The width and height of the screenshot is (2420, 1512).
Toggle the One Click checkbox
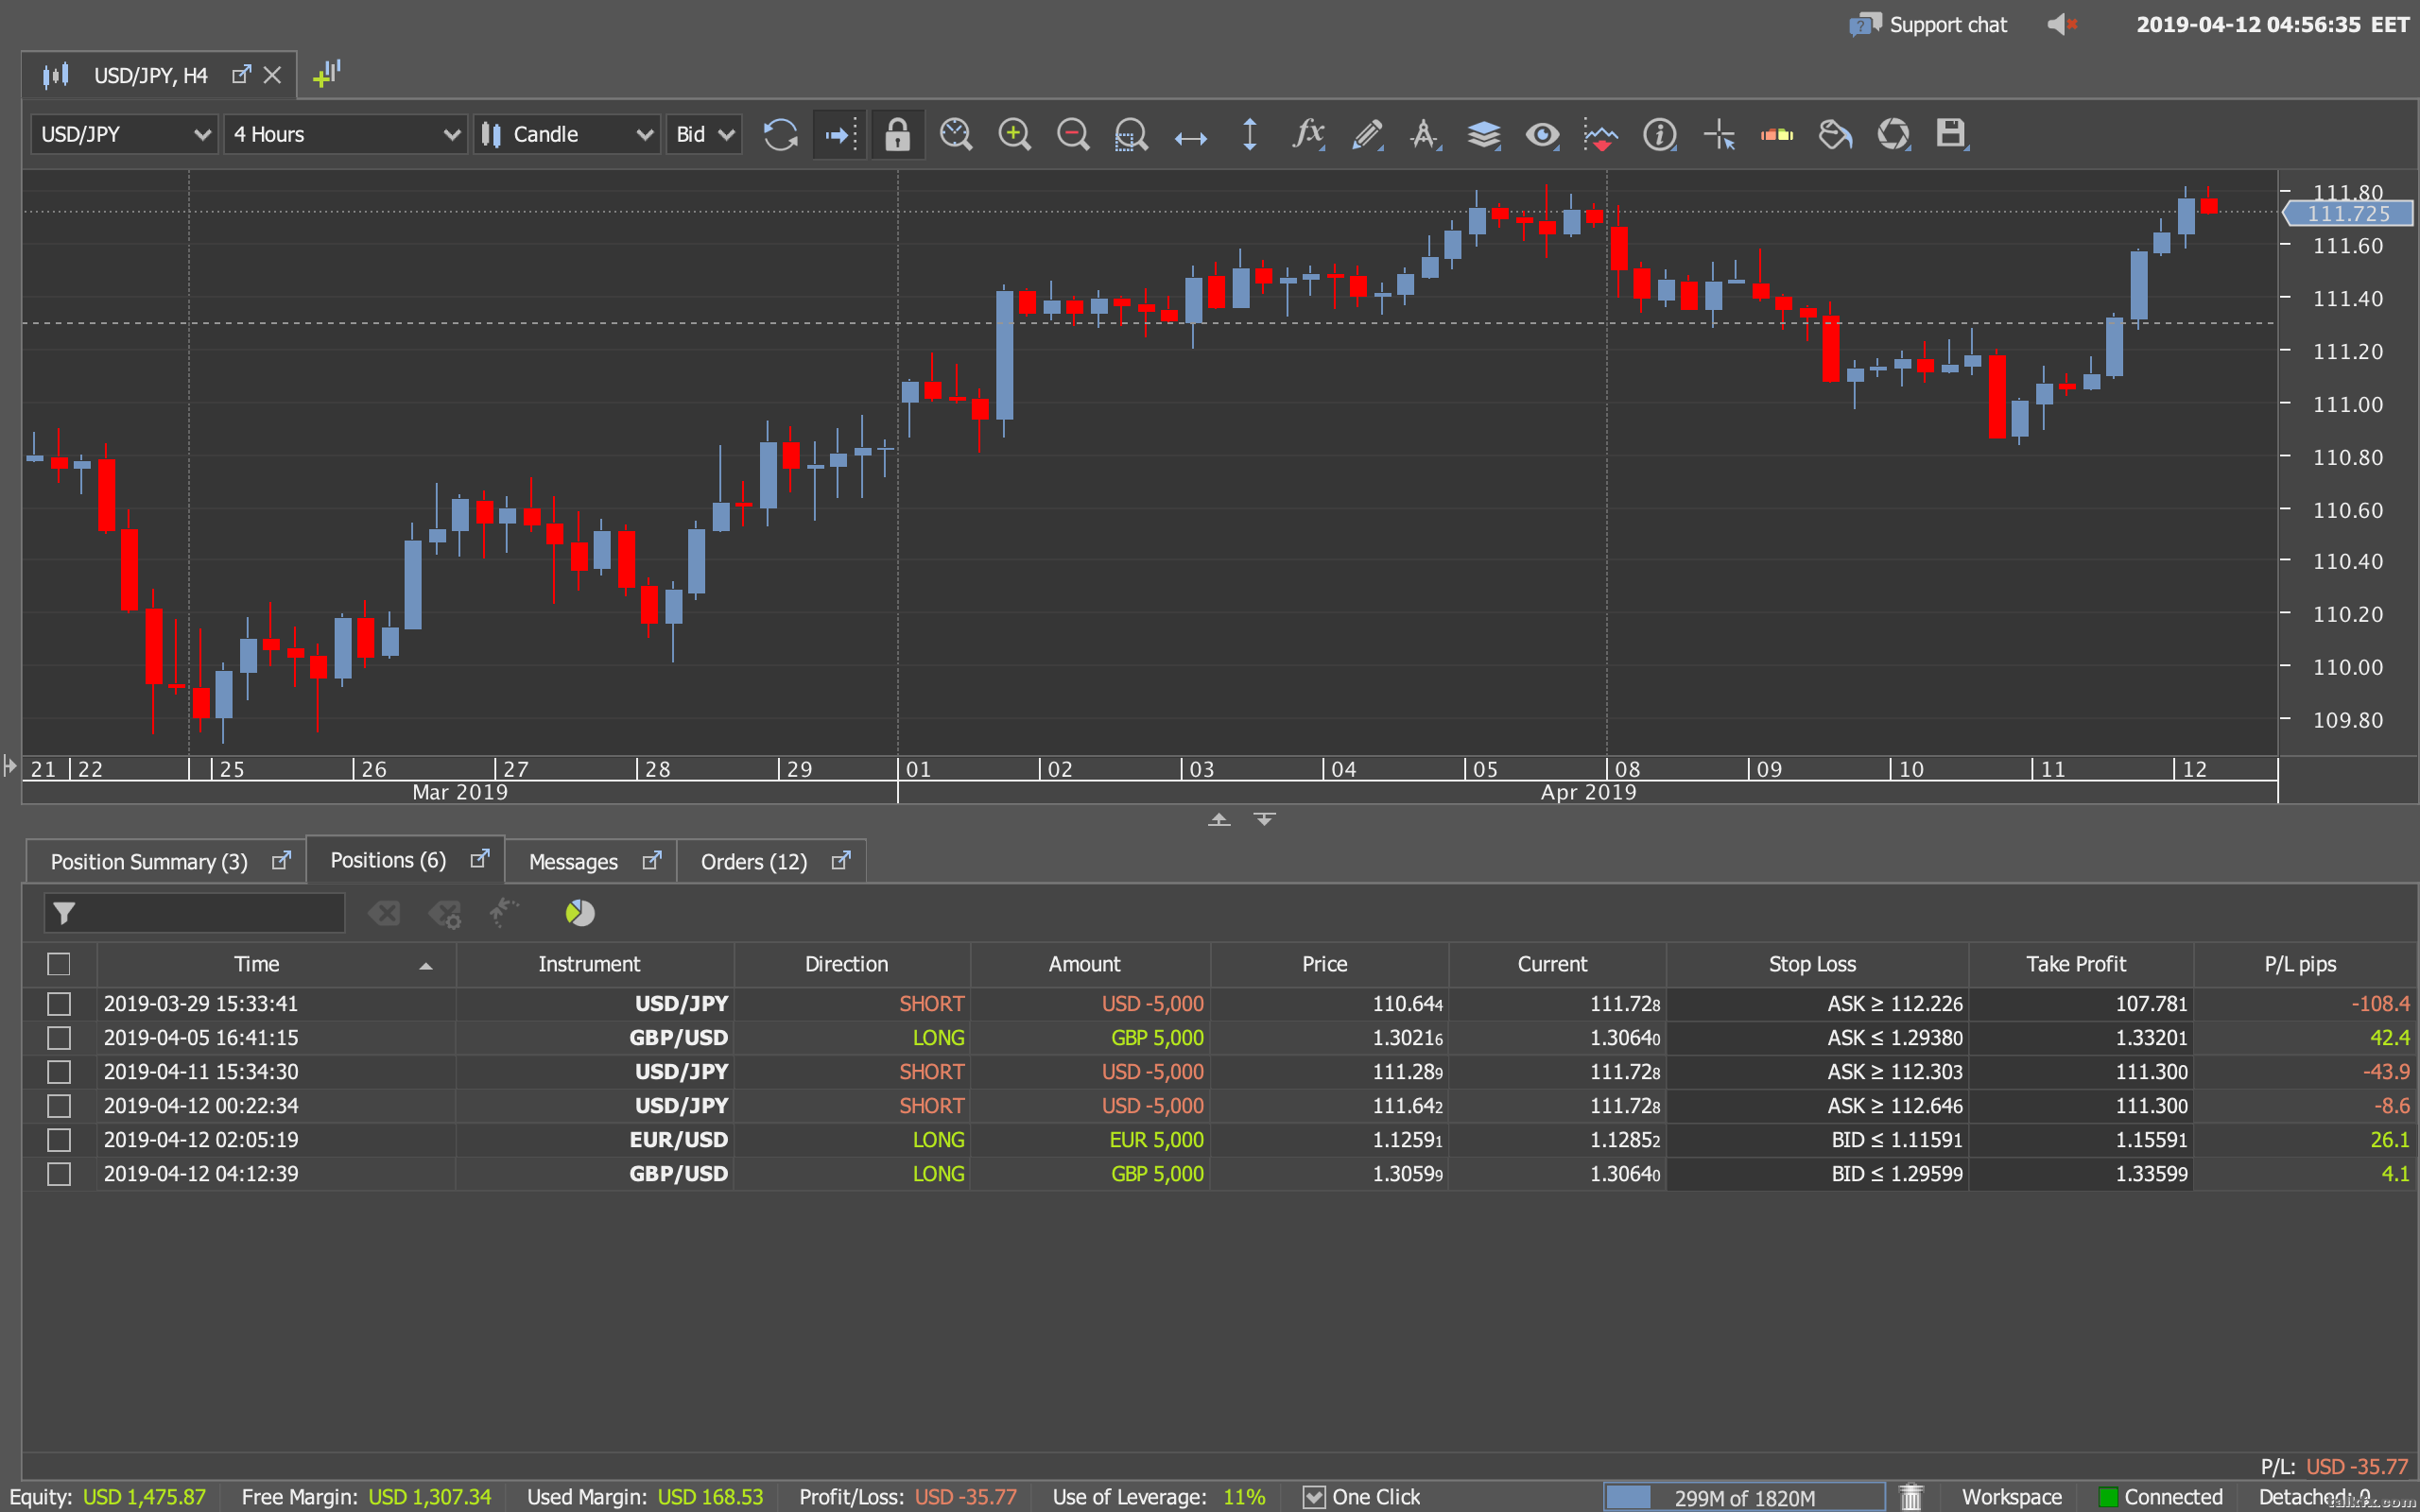coord(1315,1497)
